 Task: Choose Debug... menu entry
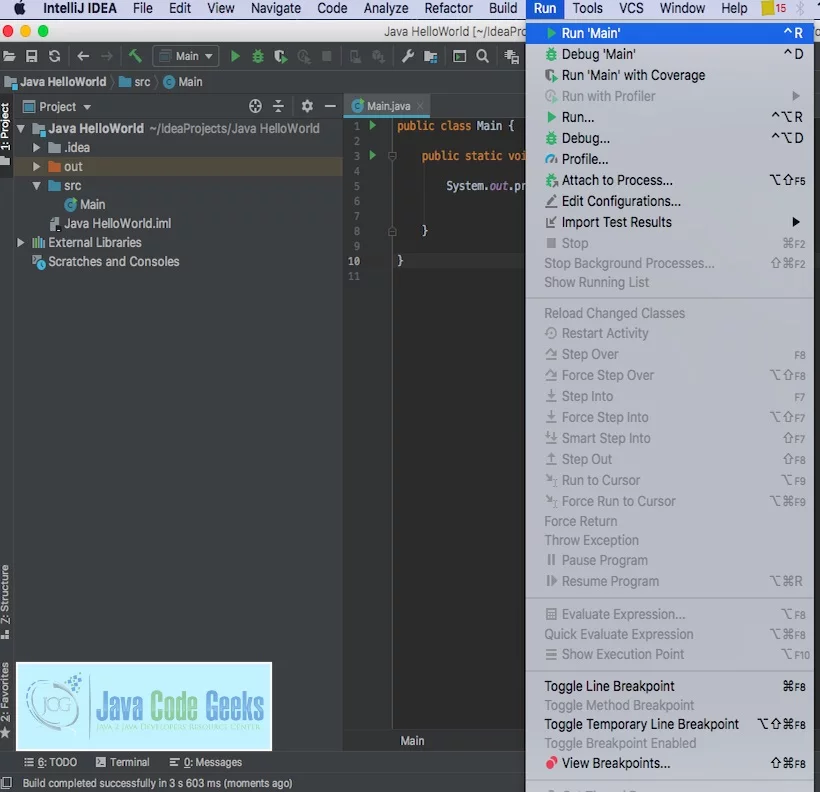pyautogui.click(x=669, y=138)
